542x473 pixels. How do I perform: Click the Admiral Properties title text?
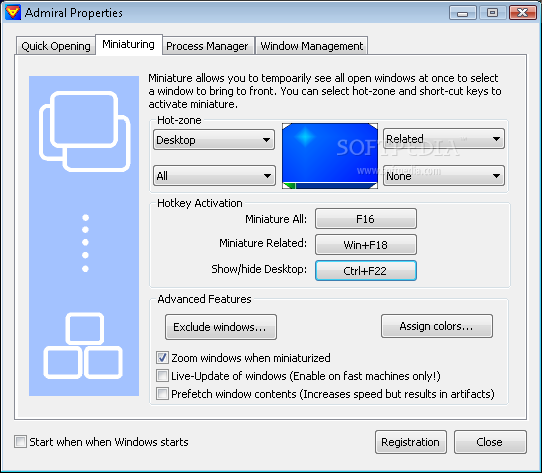[x=74, y=13]
